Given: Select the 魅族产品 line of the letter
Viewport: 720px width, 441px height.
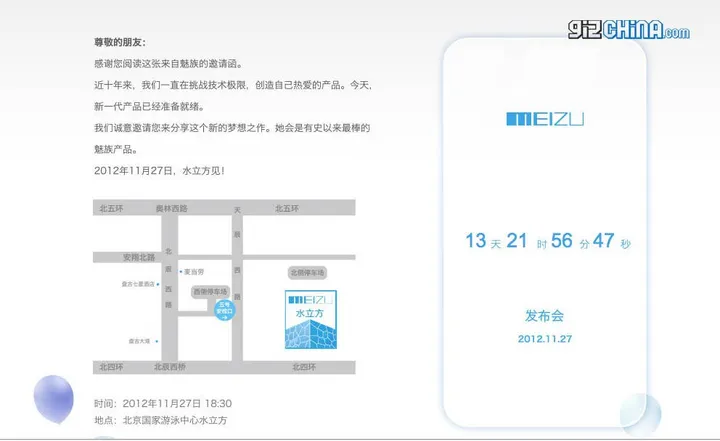Looking at the screenshot, I should coord(116,149).
